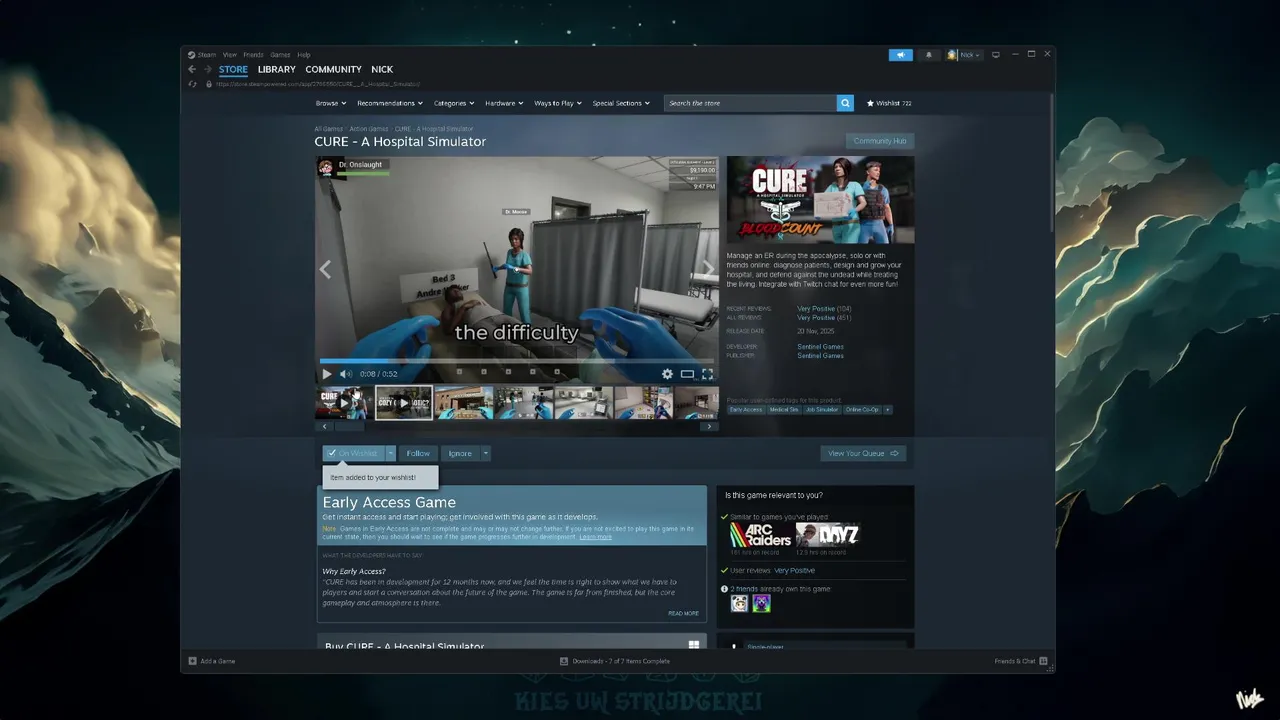This screenshot has width=1280, height=720.
Task: Switch to the LIBRARY tab
Action: pyautogui.click(x=276, y=70)
